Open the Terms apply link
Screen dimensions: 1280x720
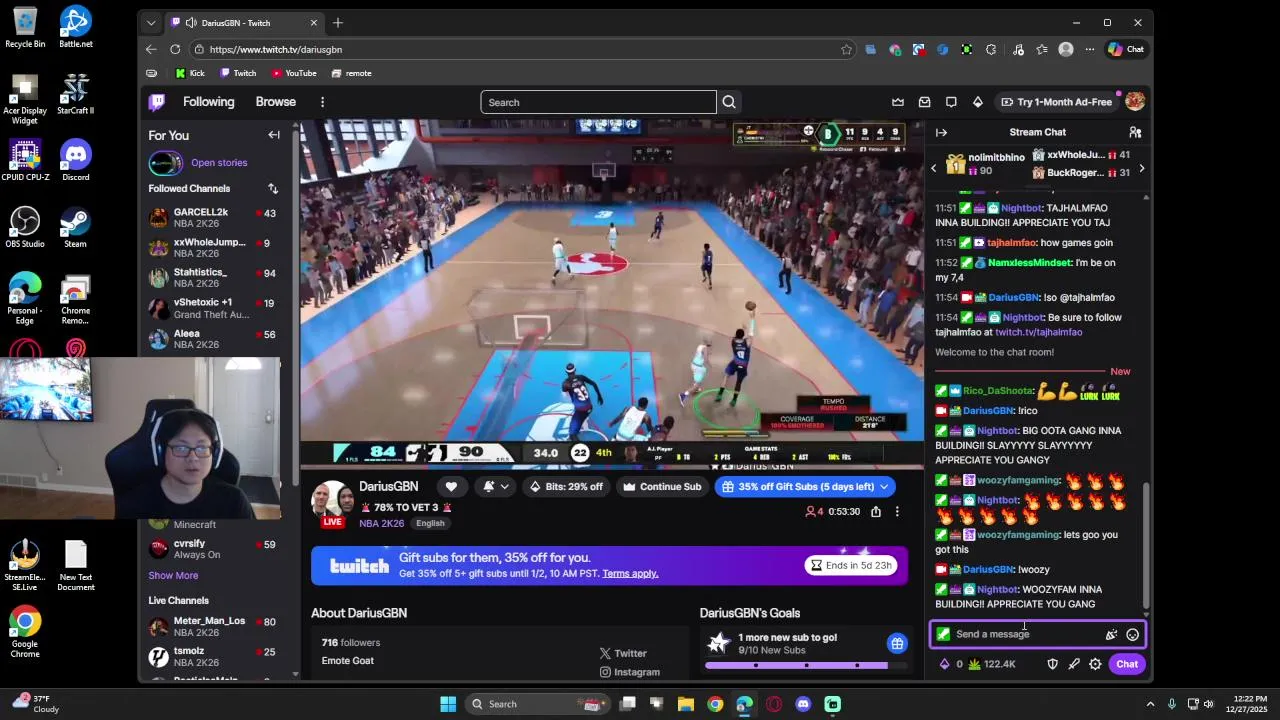click(x=630, y=573)
